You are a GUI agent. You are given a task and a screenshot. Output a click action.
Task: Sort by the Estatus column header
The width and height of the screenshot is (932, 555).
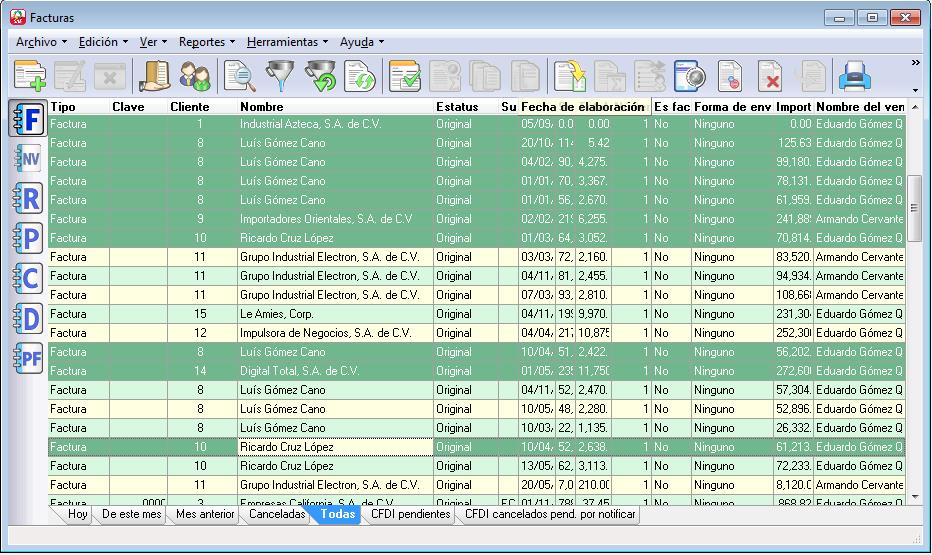[466, 106]
